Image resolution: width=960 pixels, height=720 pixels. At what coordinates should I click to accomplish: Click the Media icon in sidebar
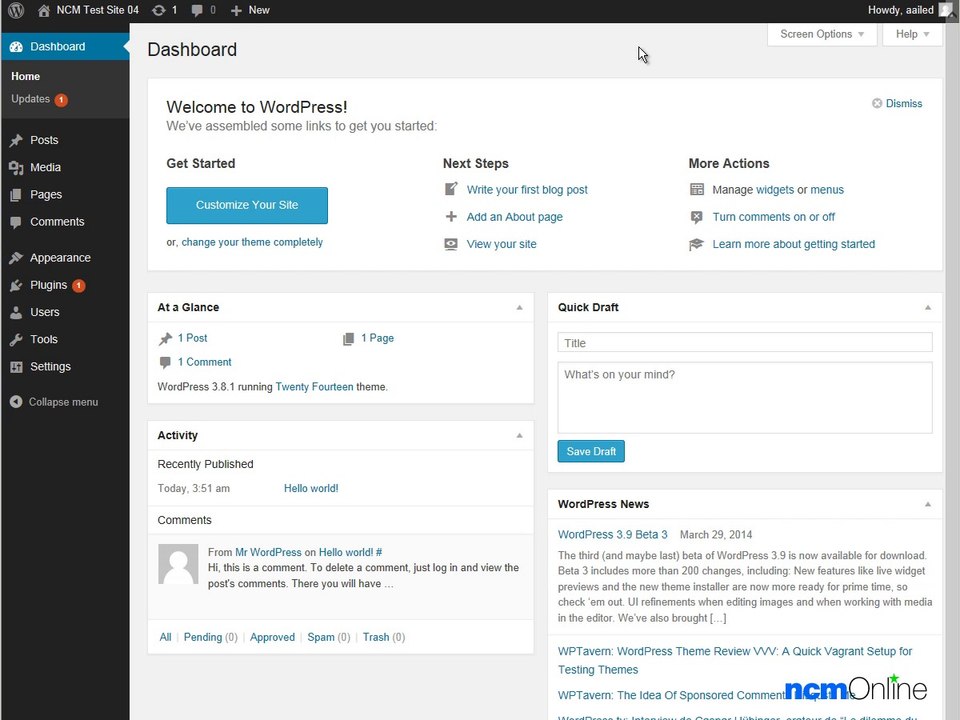click(16, 167)
